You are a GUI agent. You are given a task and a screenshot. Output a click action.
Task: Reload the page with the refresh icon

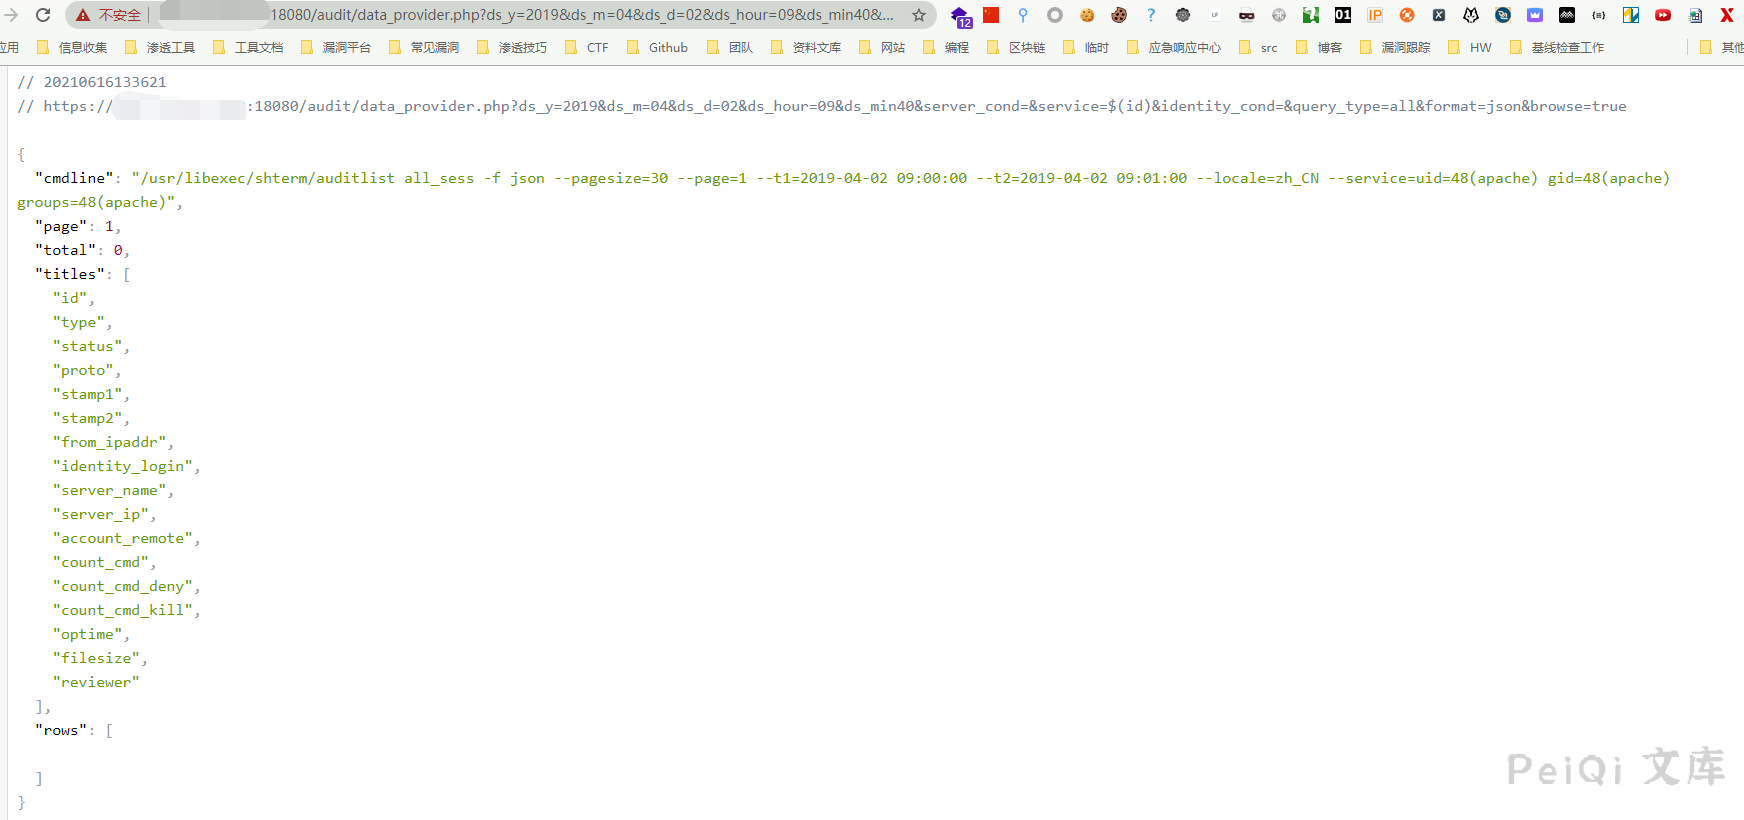[43, 15]
